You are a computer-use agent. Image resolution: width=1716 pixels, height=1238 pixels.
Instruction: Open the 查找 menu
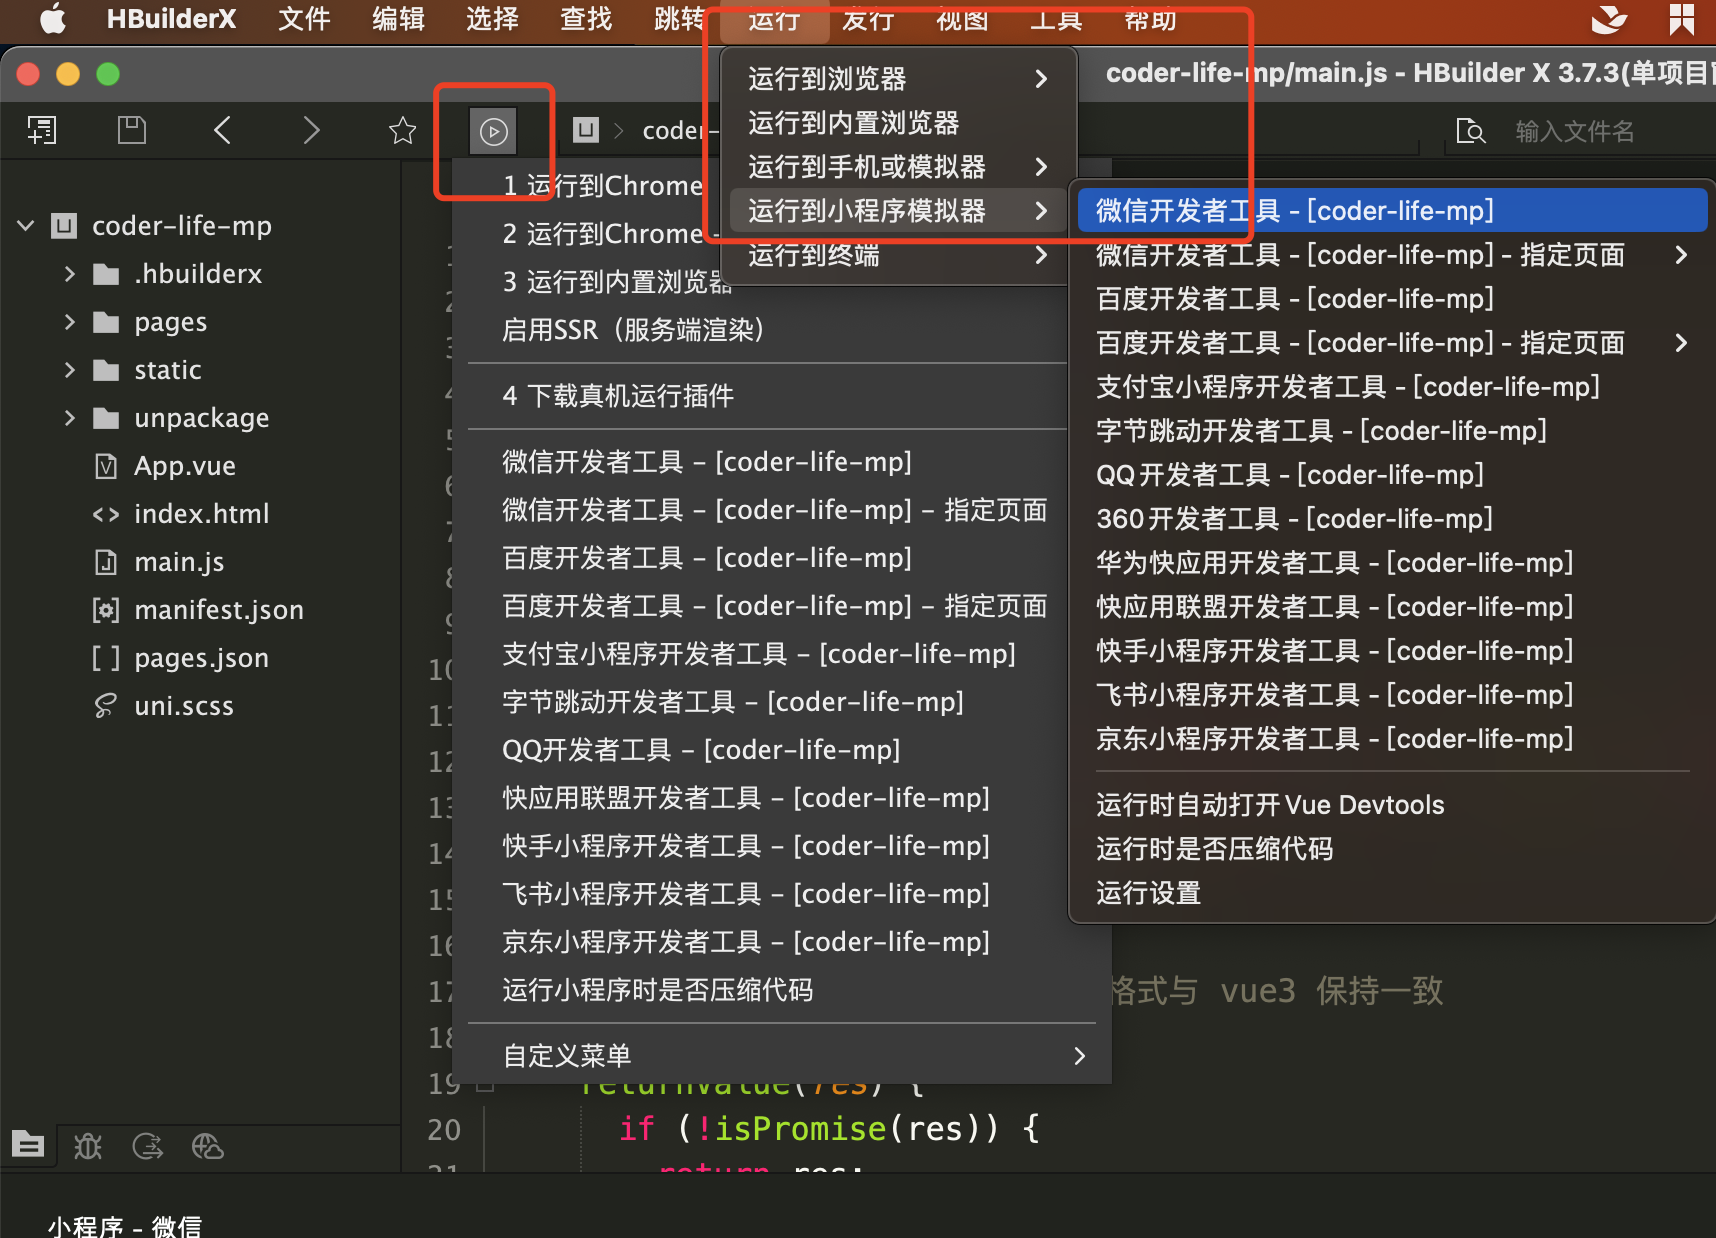pos(586,19)
